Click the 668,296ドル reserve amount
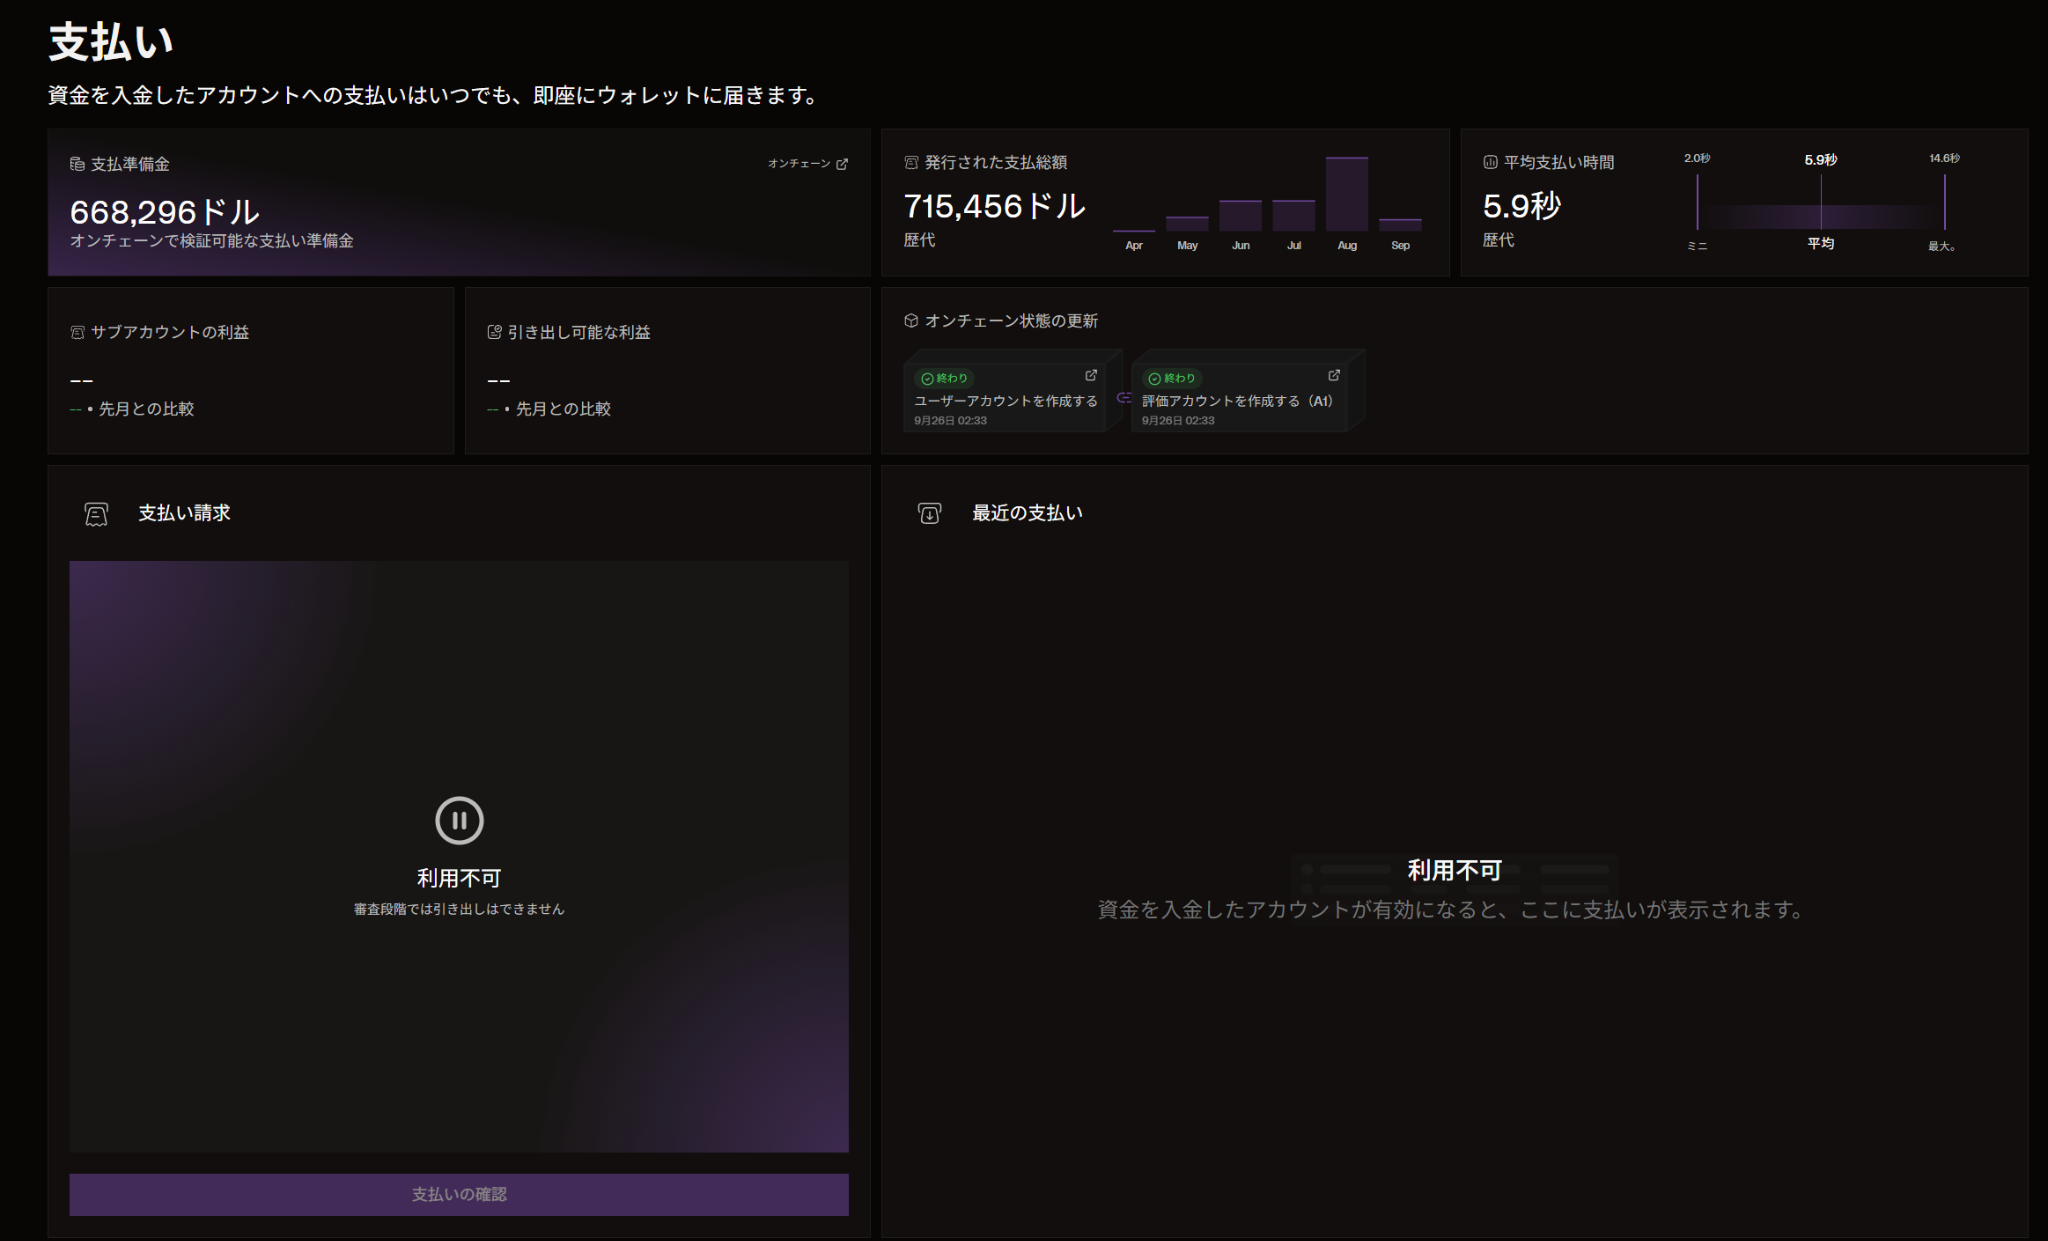The image size is (2048, 1241). click(x=165, y=212)
